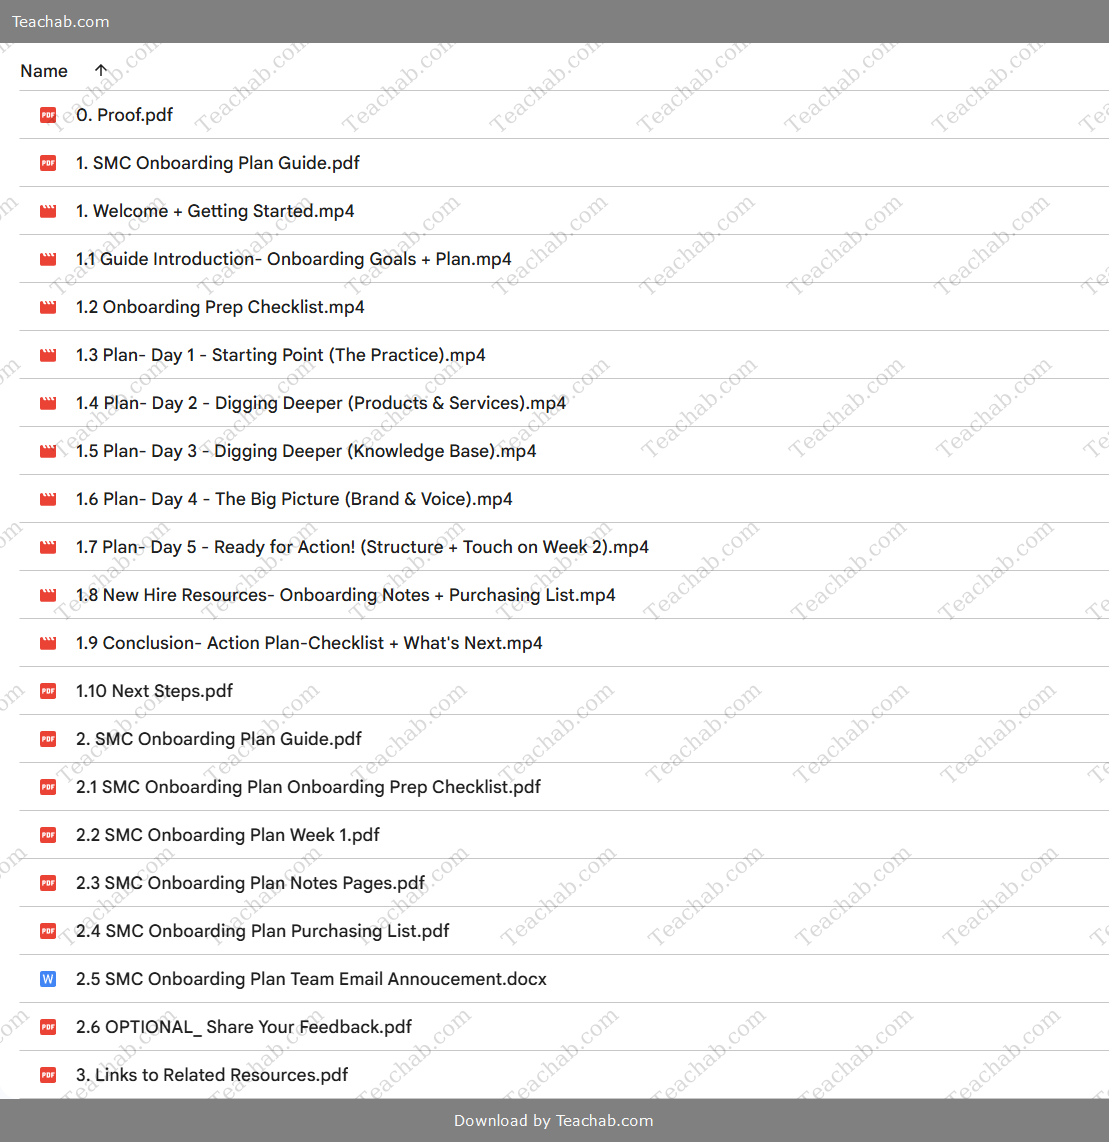Select 2.3 SMC Onboarding Plan Notes Pages.pdf
The image size is (1109, 1142).
coord(250,883)
